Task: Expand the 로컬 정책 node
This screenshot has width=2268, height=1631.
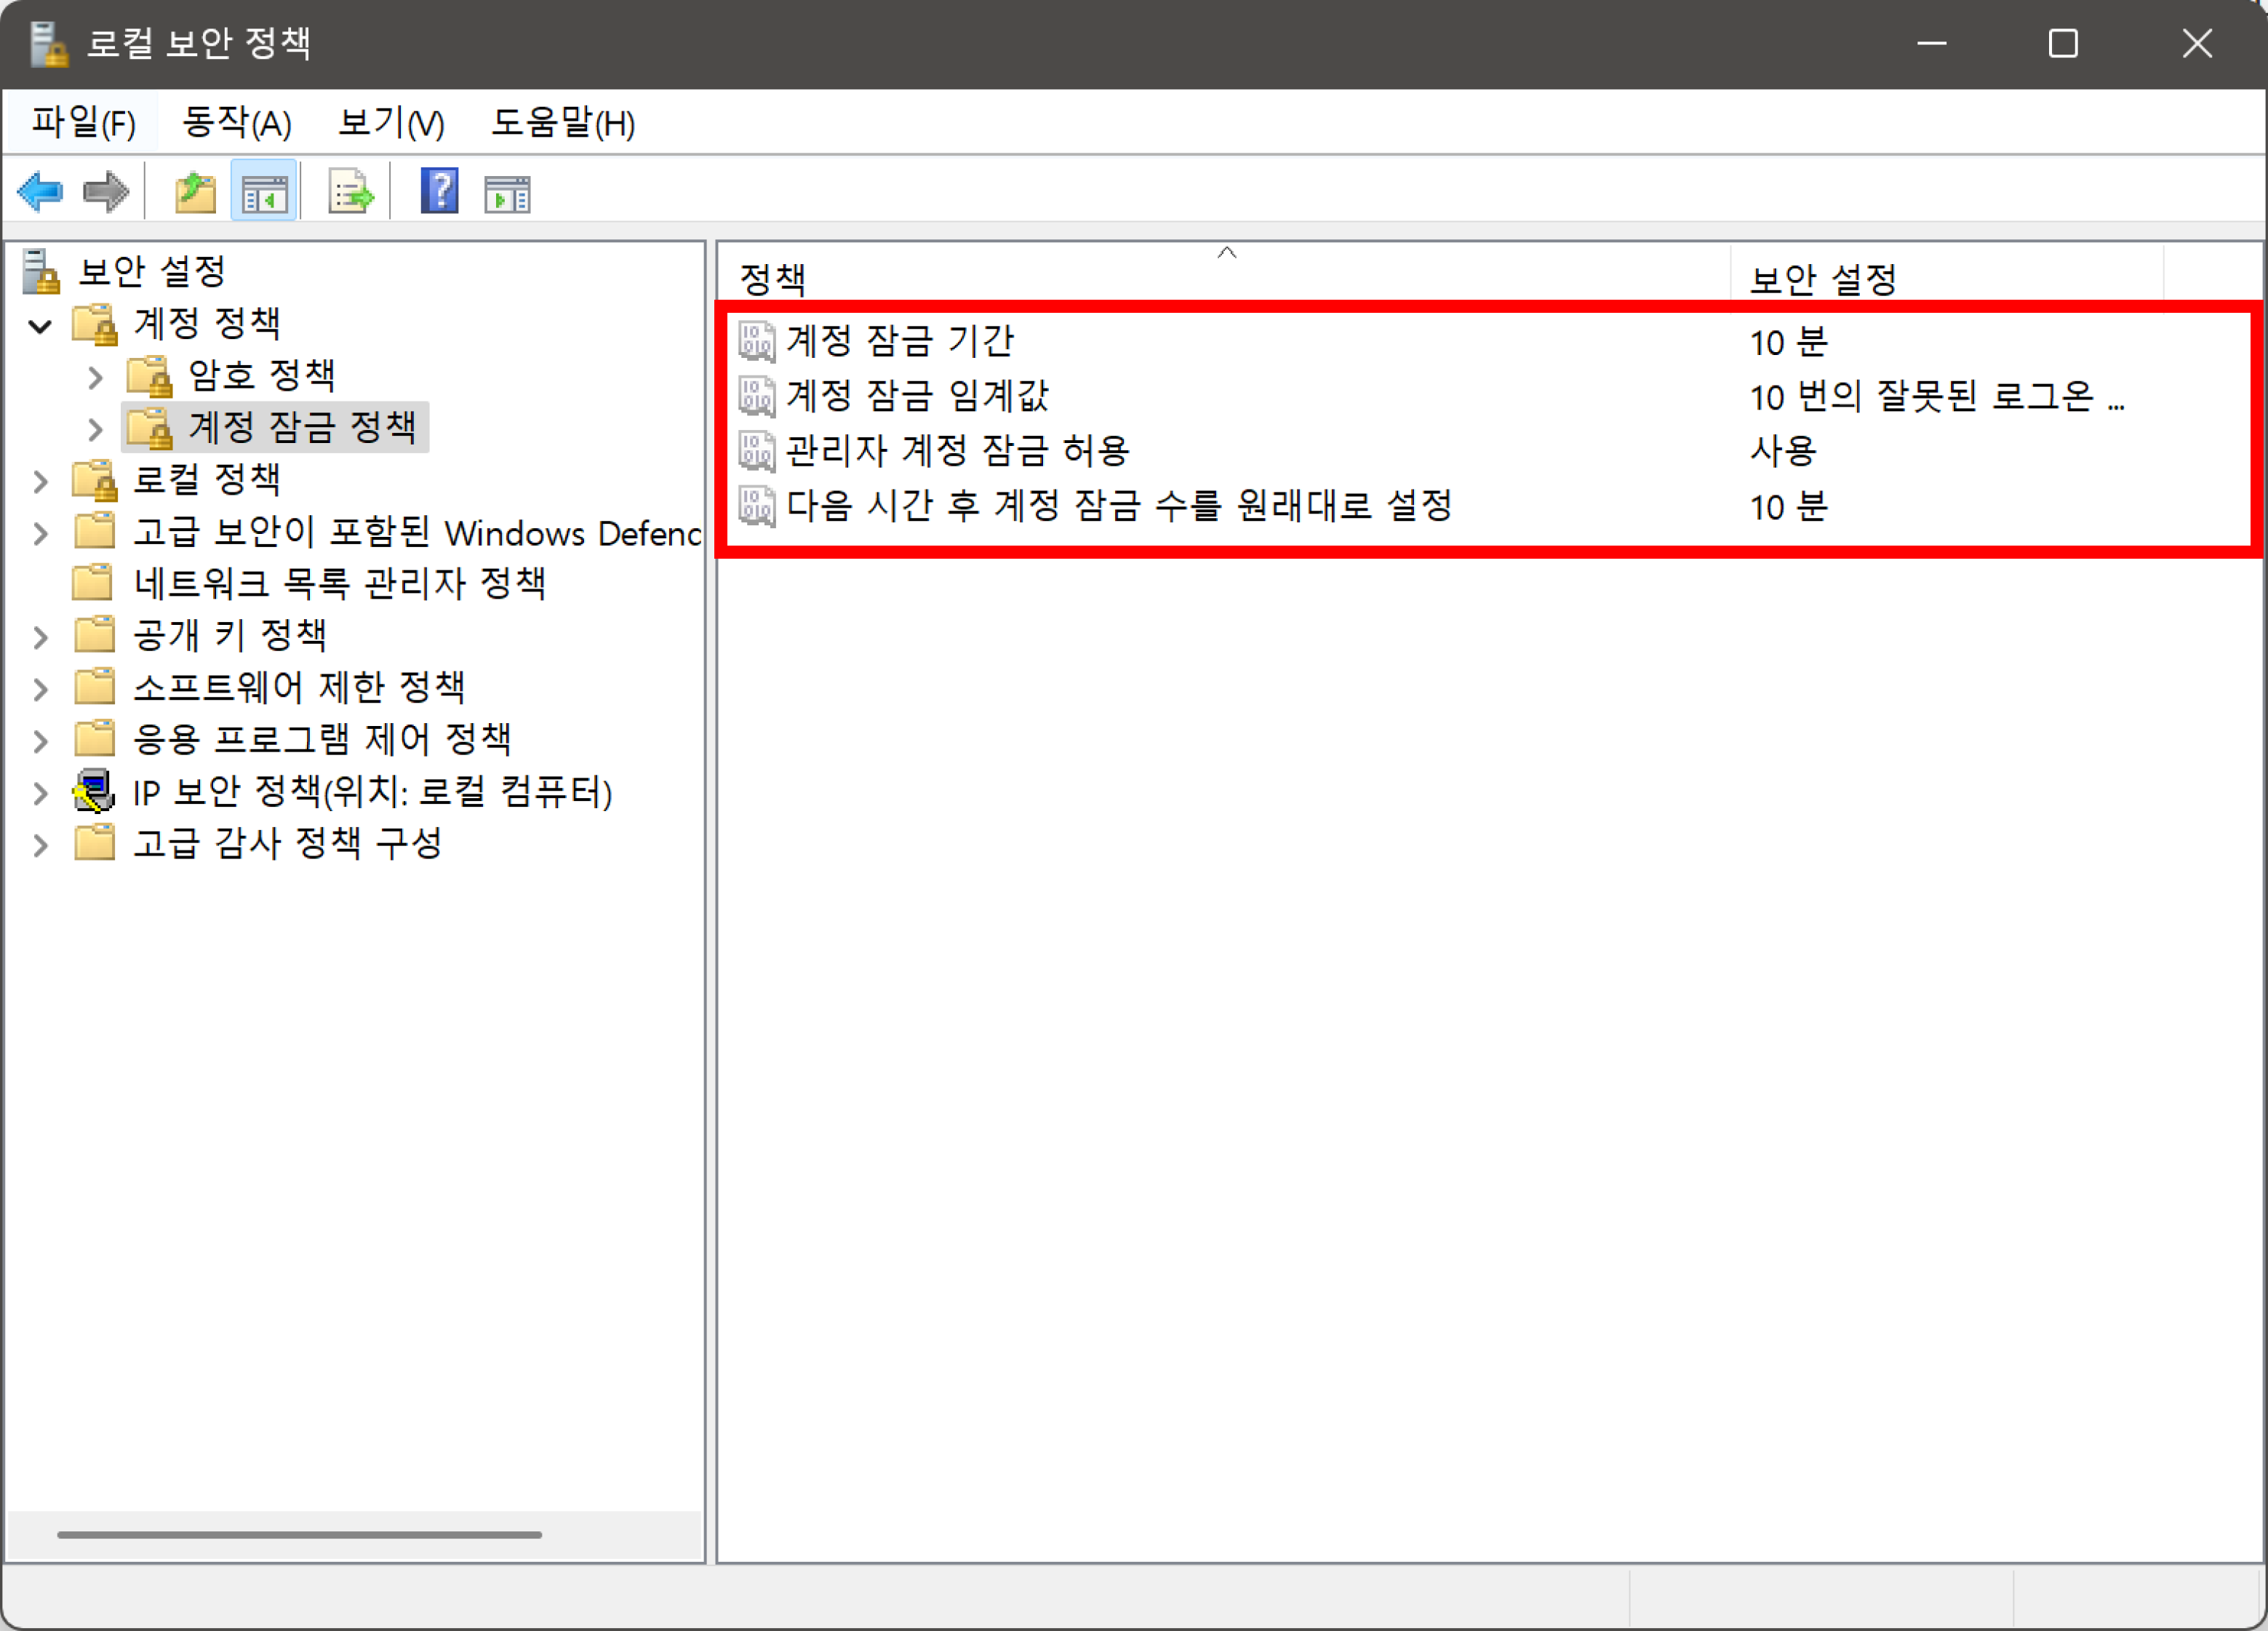Action: tap(40, 482)
